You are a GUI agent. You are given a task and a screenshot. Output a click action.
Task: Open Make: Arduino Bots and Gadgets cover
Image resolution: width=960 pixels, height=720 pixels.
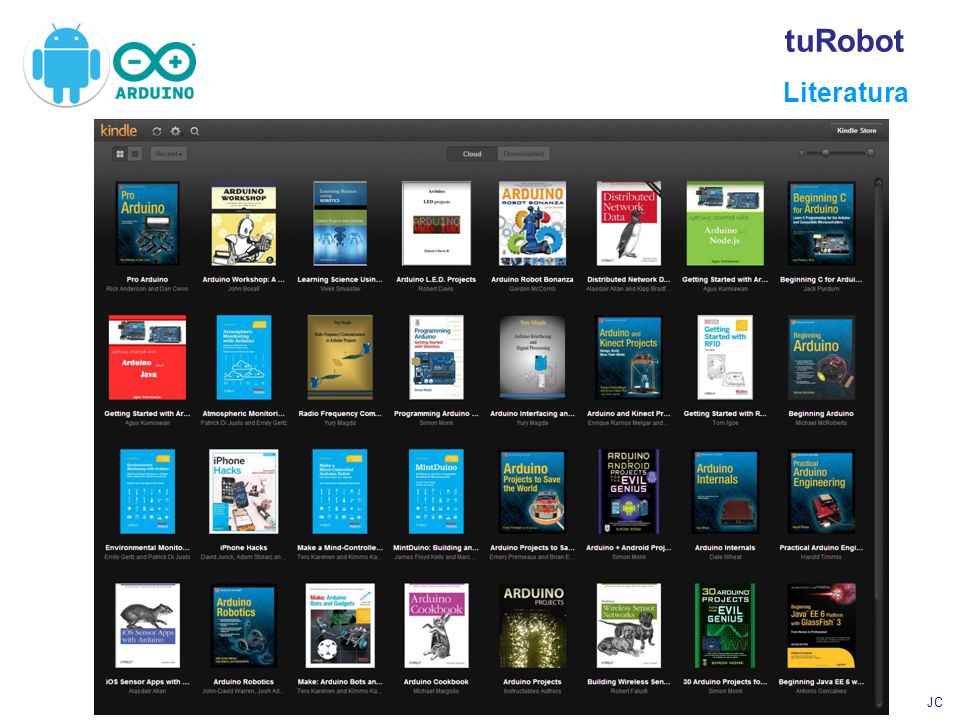(x=340, y=626)
